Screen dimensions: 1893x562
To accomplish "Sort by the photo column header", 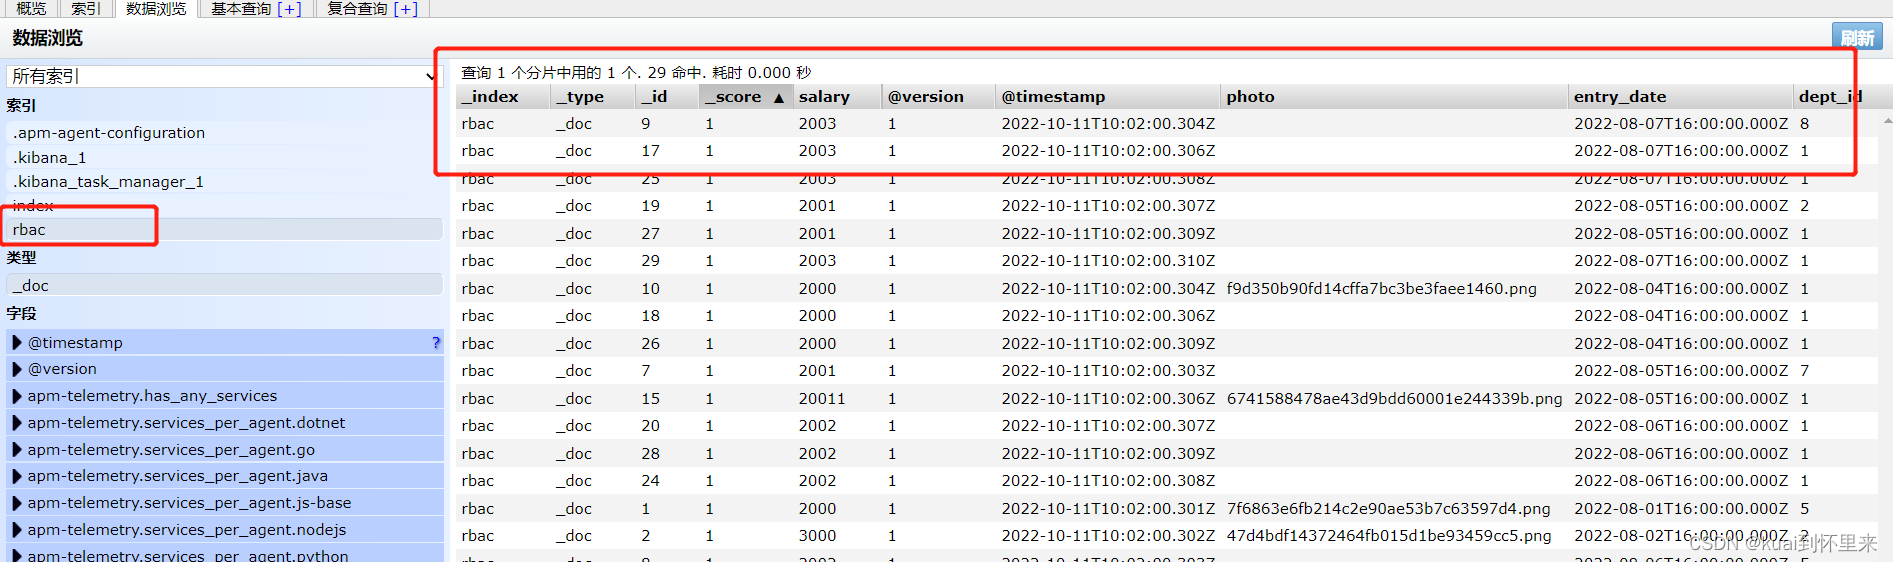I will [1395, 97].
